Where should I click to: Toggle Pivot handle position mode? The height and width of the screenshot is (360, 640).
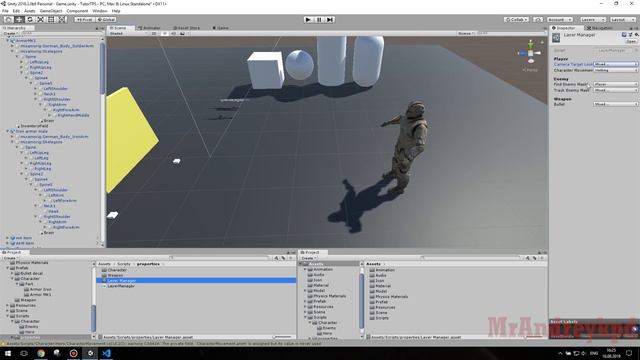tap(84, 20)
